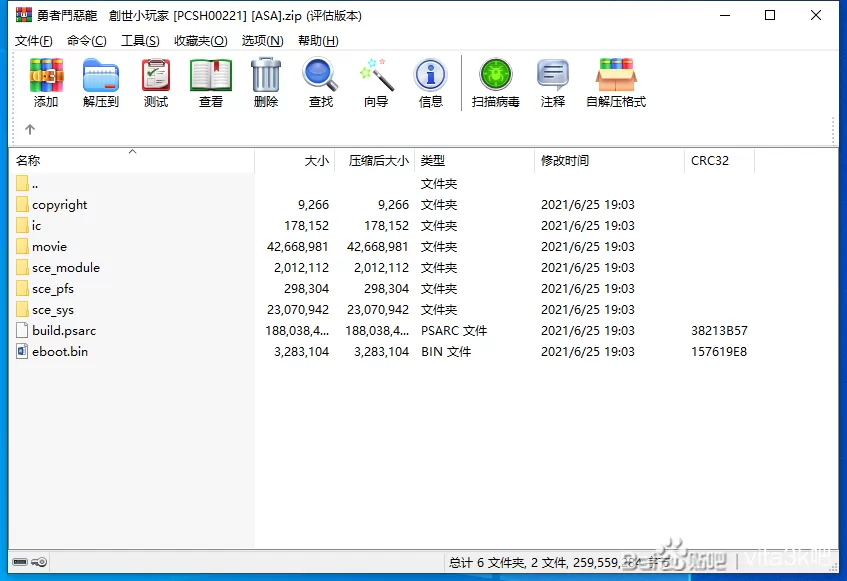Sort by 修改时间 column header
The width and height of the screenshot is (847, 581).
coord(609,160)
